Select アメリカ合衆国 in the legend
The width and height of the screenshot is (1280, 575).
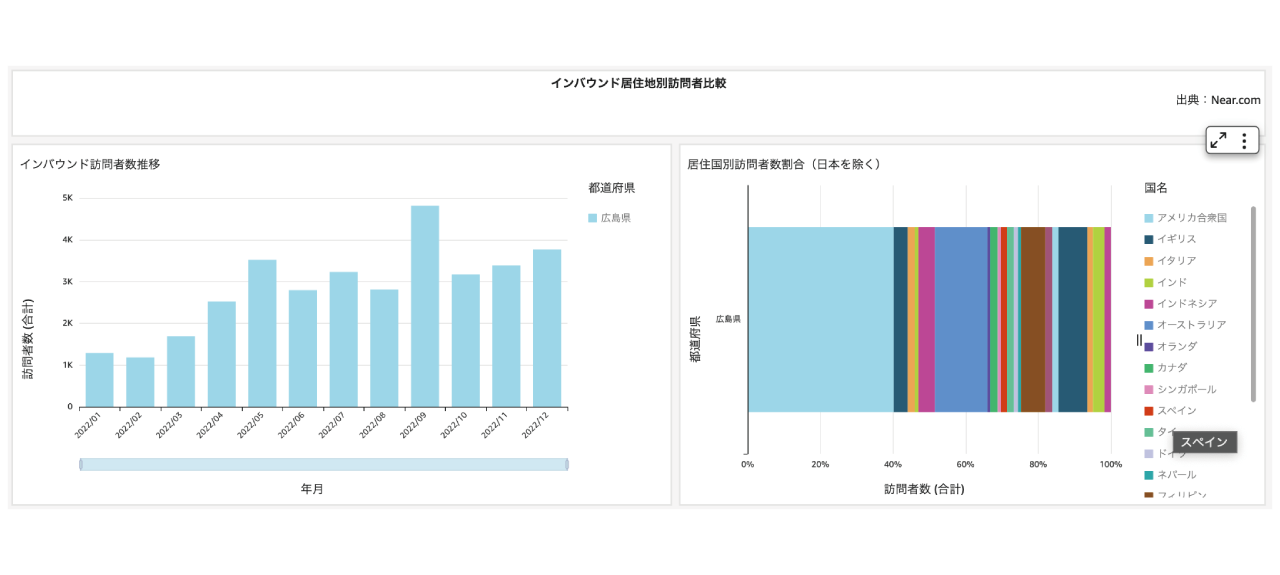coord(1190,218)
